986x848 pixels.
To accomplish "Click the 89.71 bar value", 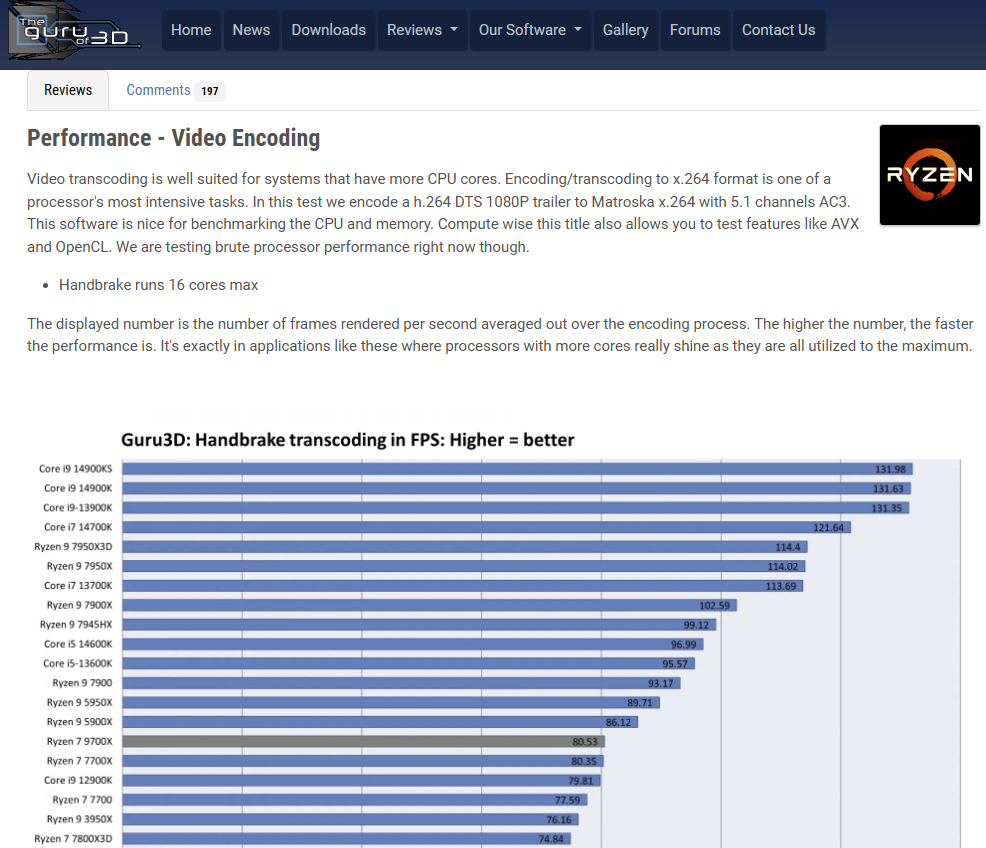I will coord(640,703).
